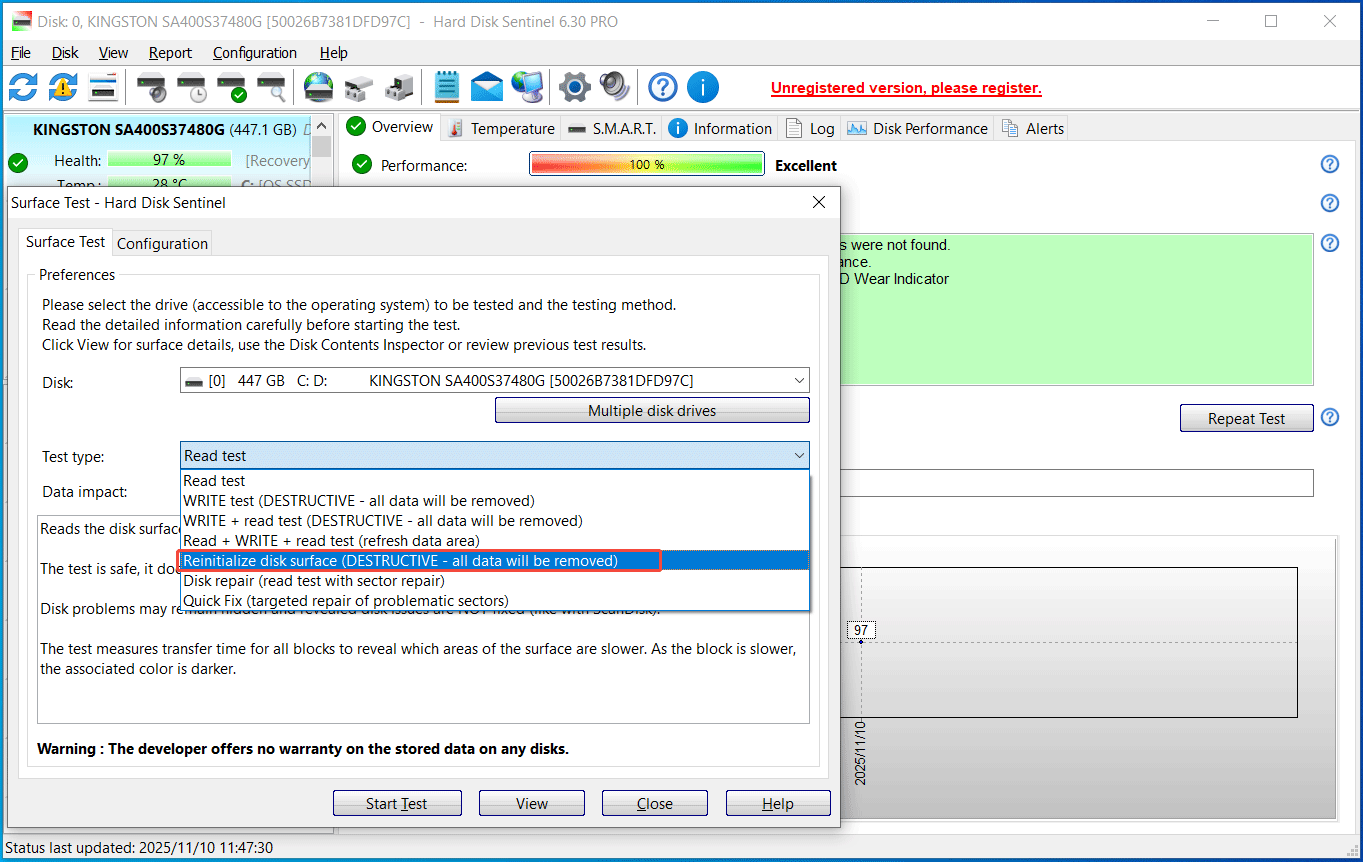Click the Performance 100% bar
Screen dimensions: 1363x862
tap(646, 163)
